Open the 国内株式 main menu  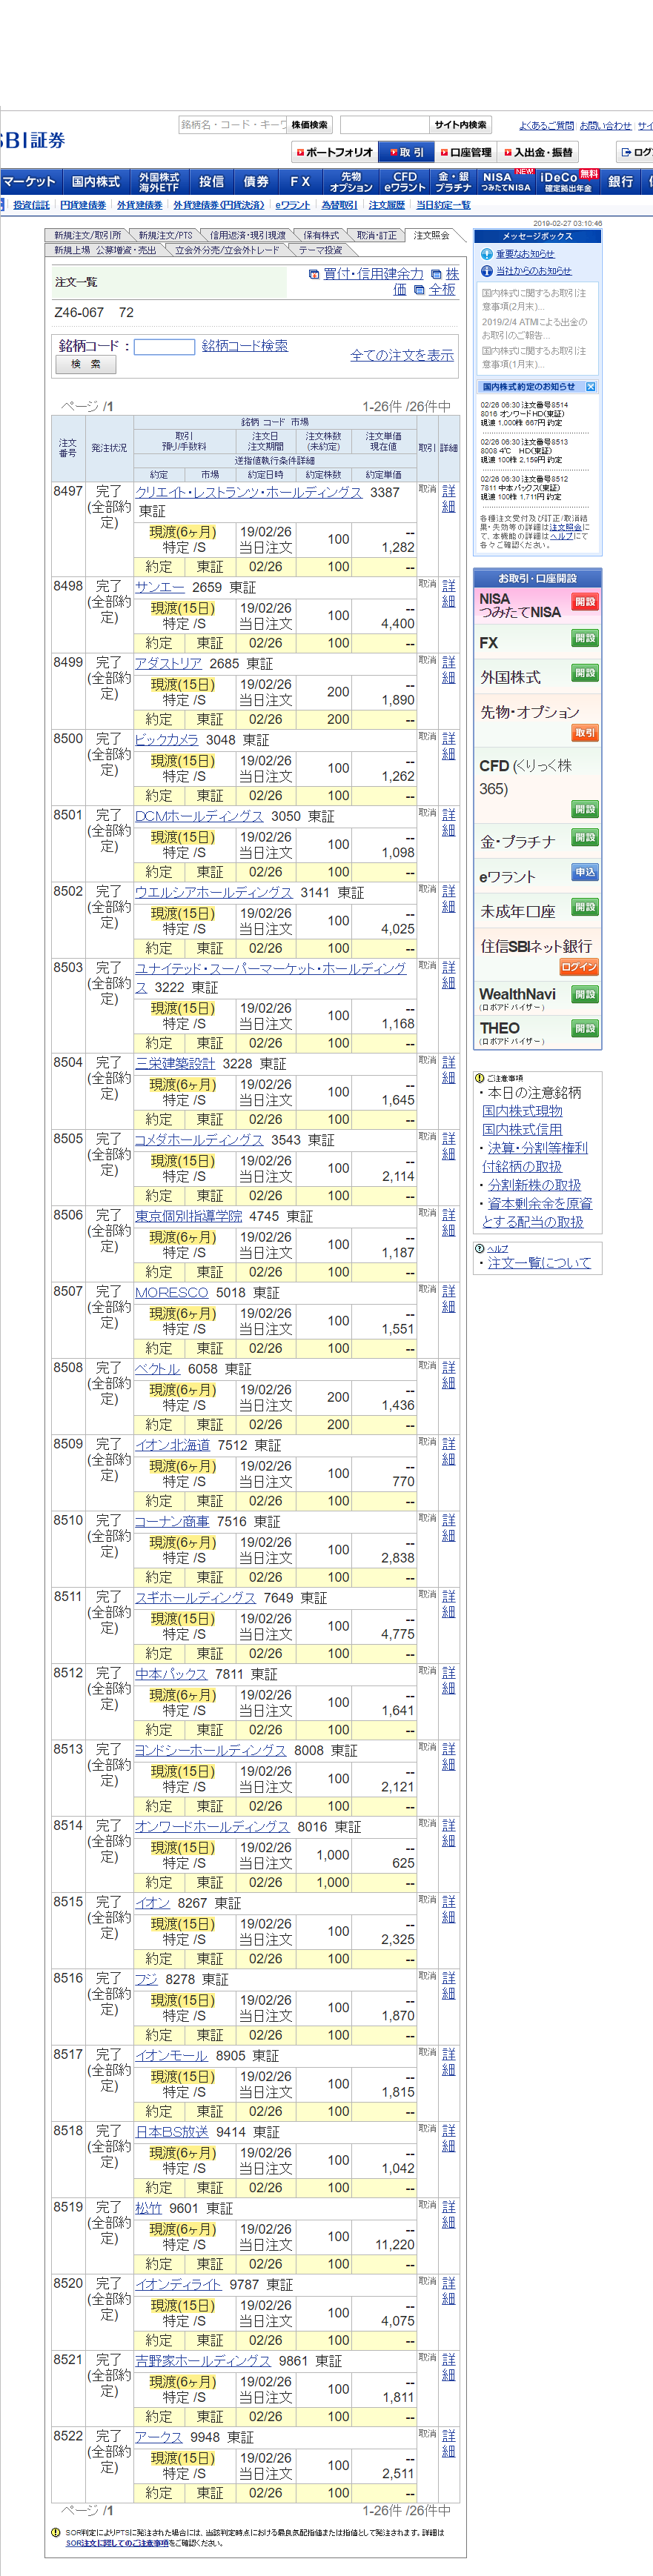point(96,182)
